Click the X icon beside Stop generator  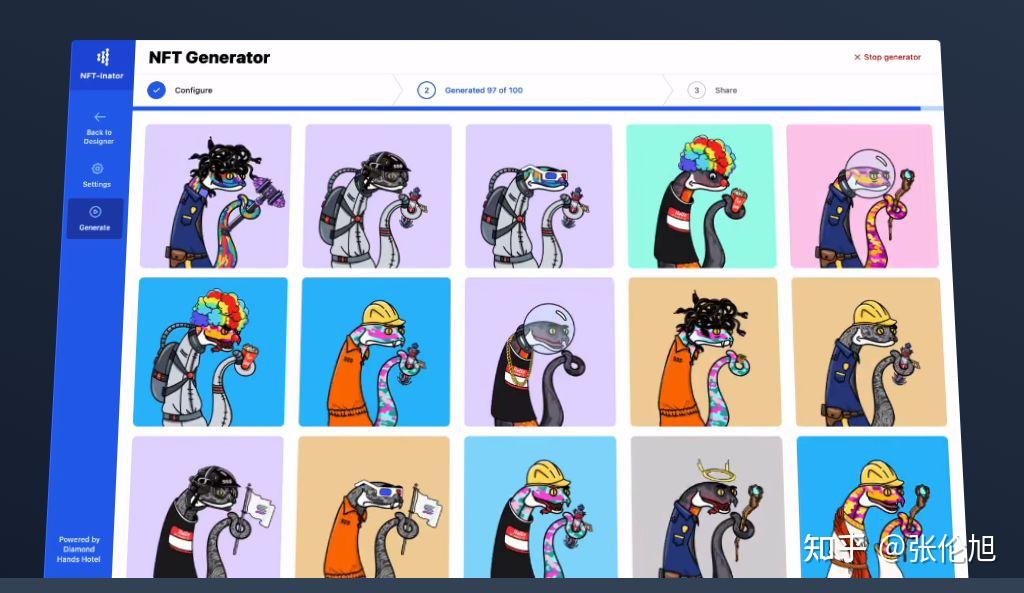pos(857,57)
